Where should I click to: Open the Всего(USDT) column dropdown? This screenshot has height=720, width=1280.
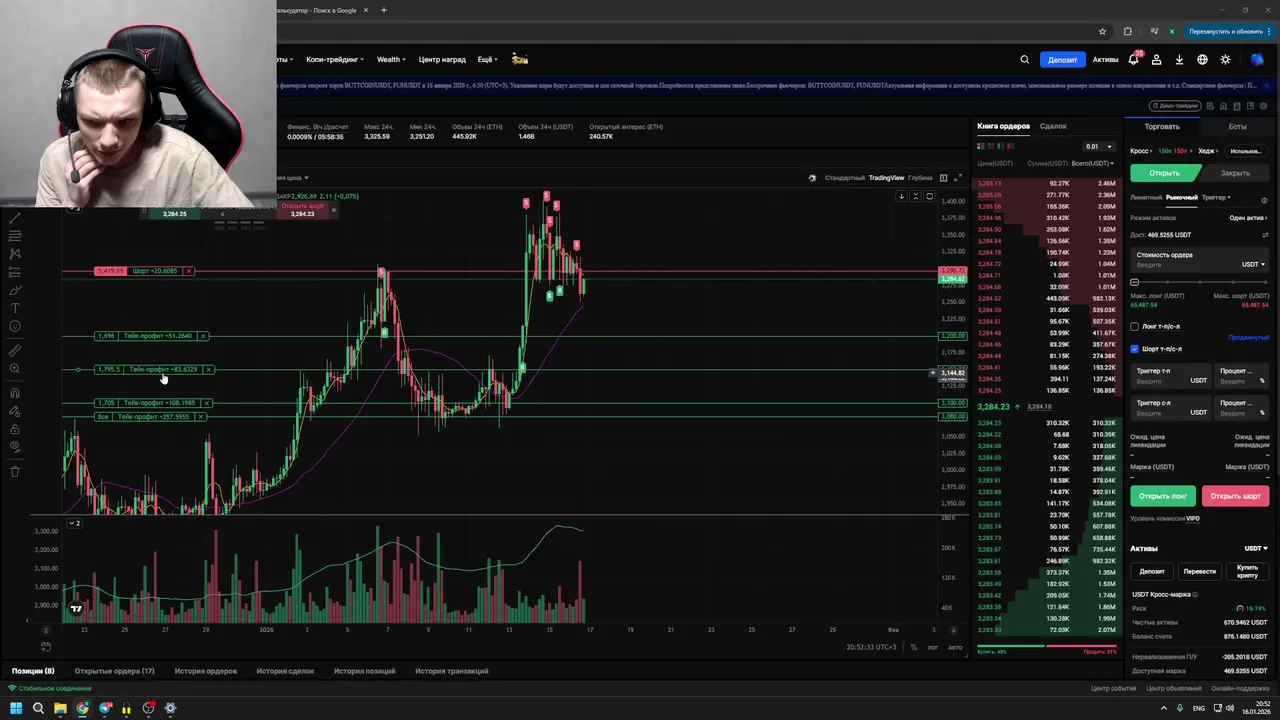(x=1093, y=163)
